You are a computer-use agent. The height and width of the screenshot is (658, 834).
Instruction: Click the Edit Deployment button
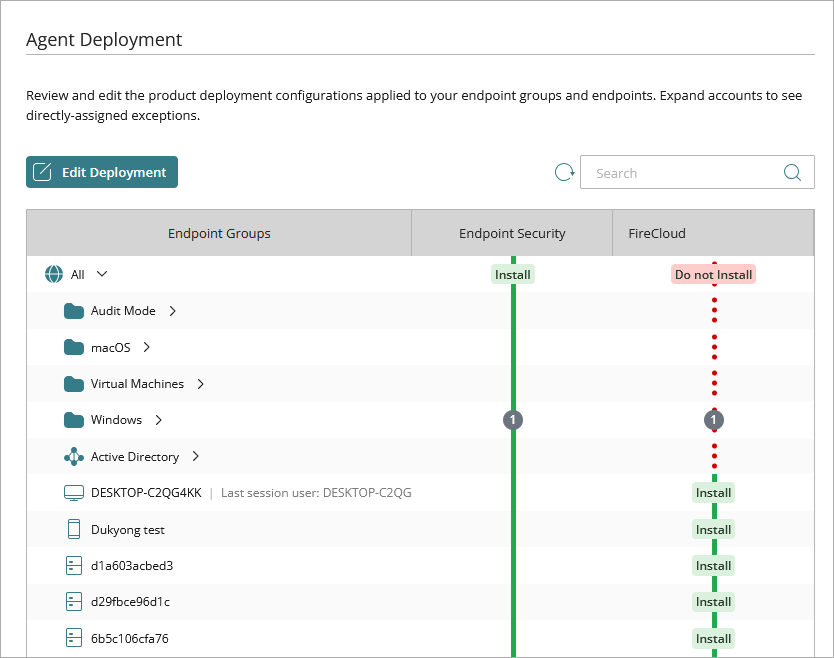pyautogui.click(x=102, y=172)
